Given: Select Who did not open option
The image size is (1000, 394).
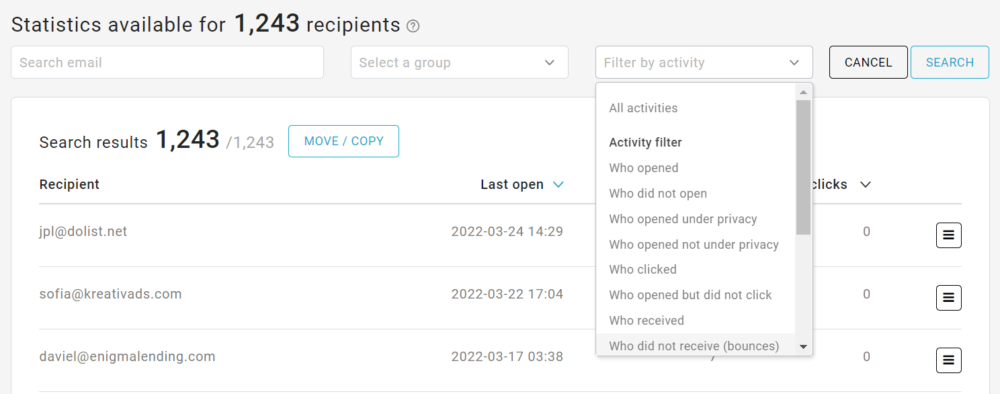Looking at the screenshot, I should [x=658, y=193].
